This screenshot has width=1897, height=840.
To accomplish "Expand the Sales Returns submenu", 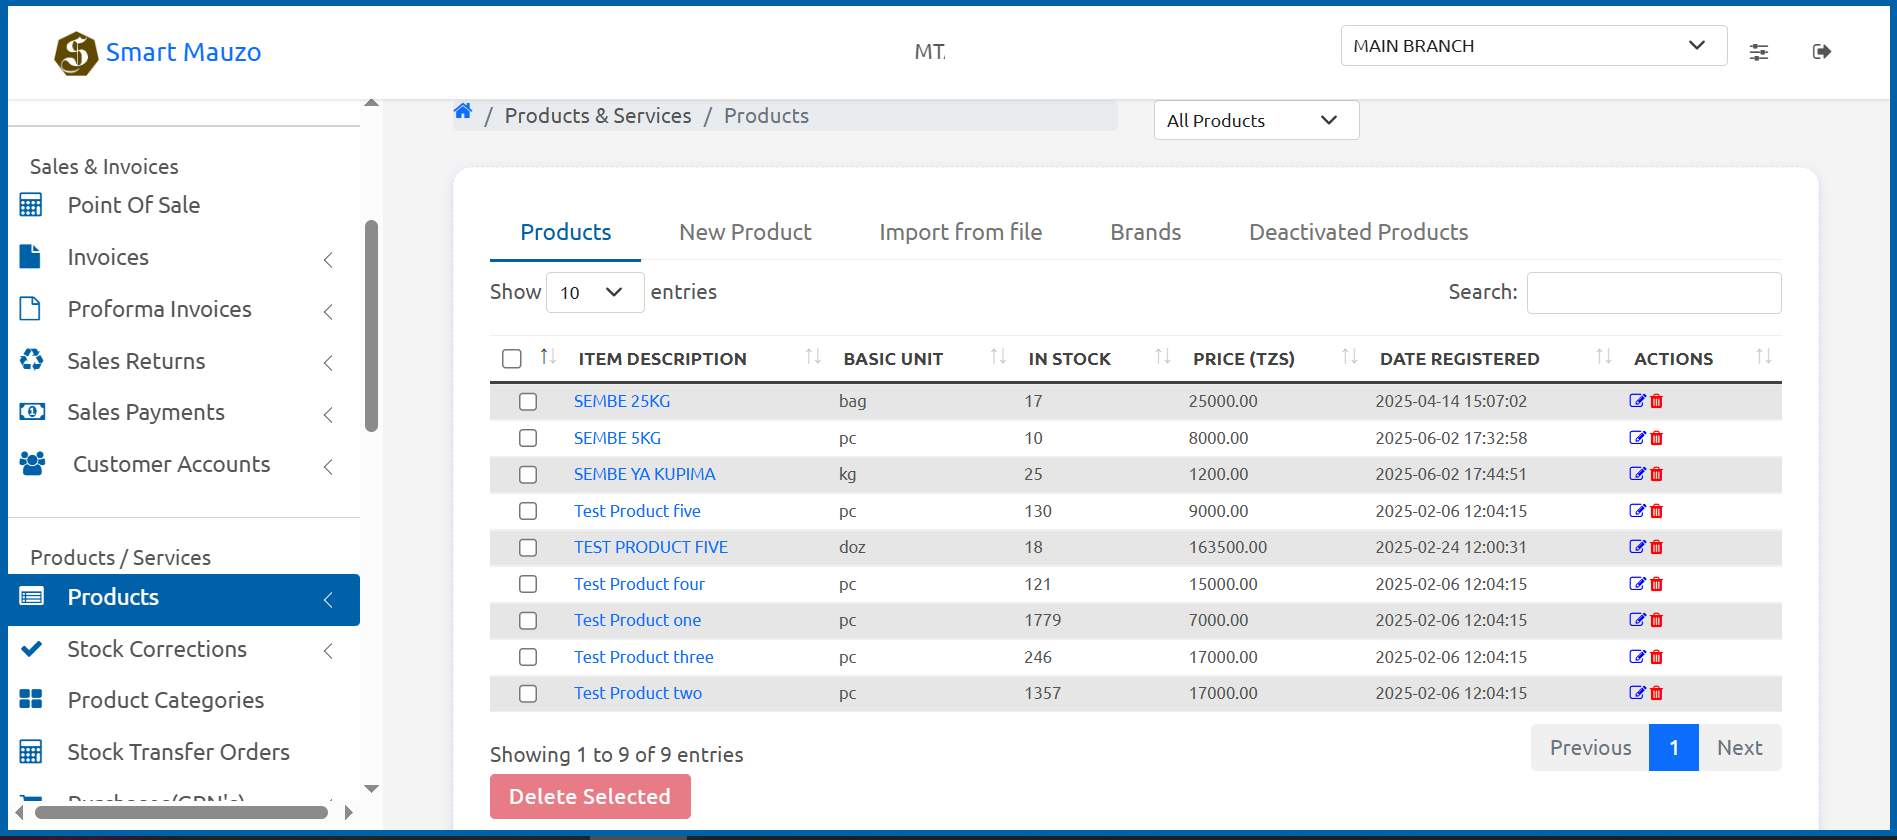I will click(x=328, y=363).
